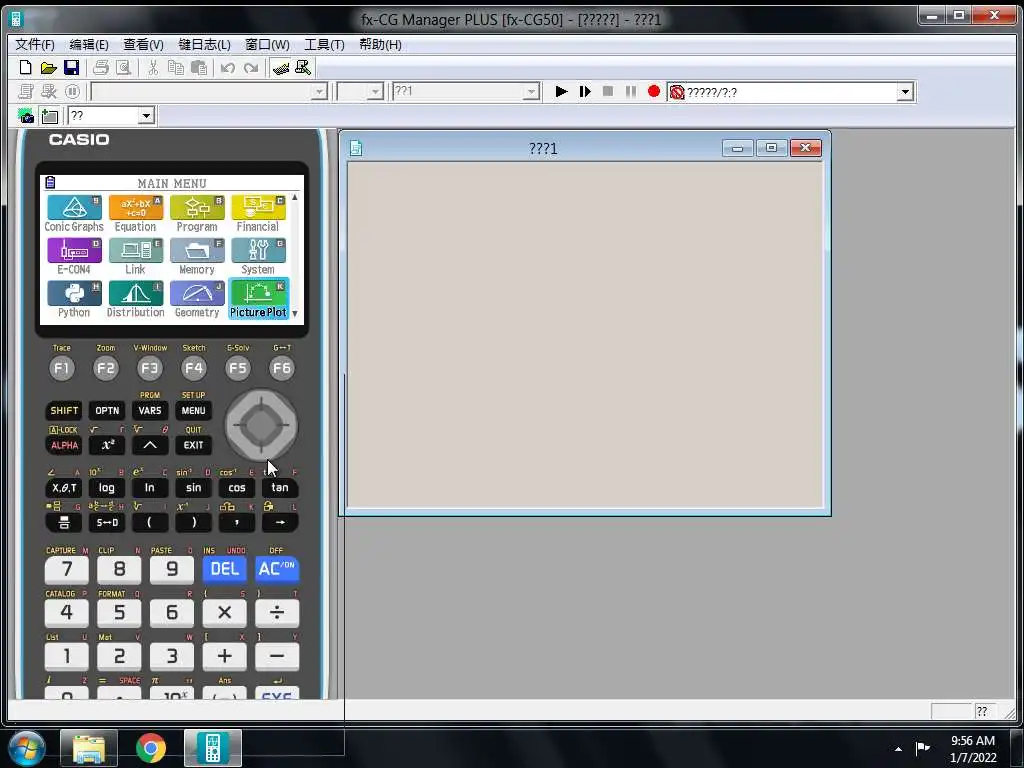Open the ?? dropdown below toolbar
The image size is (1024, 768).
point(146,116)
